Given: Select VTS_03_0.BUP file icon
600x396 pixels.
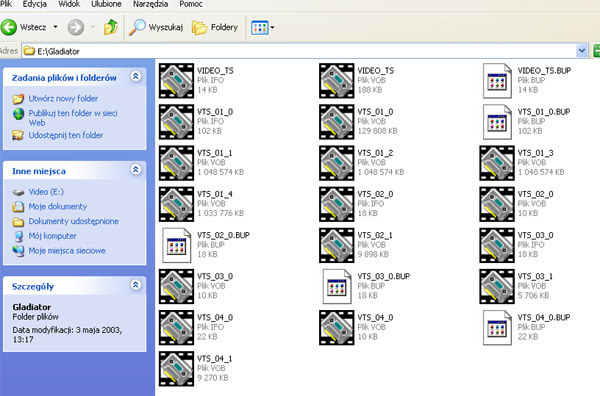Looking at the screenshot, I should click(x=337, y=287).
